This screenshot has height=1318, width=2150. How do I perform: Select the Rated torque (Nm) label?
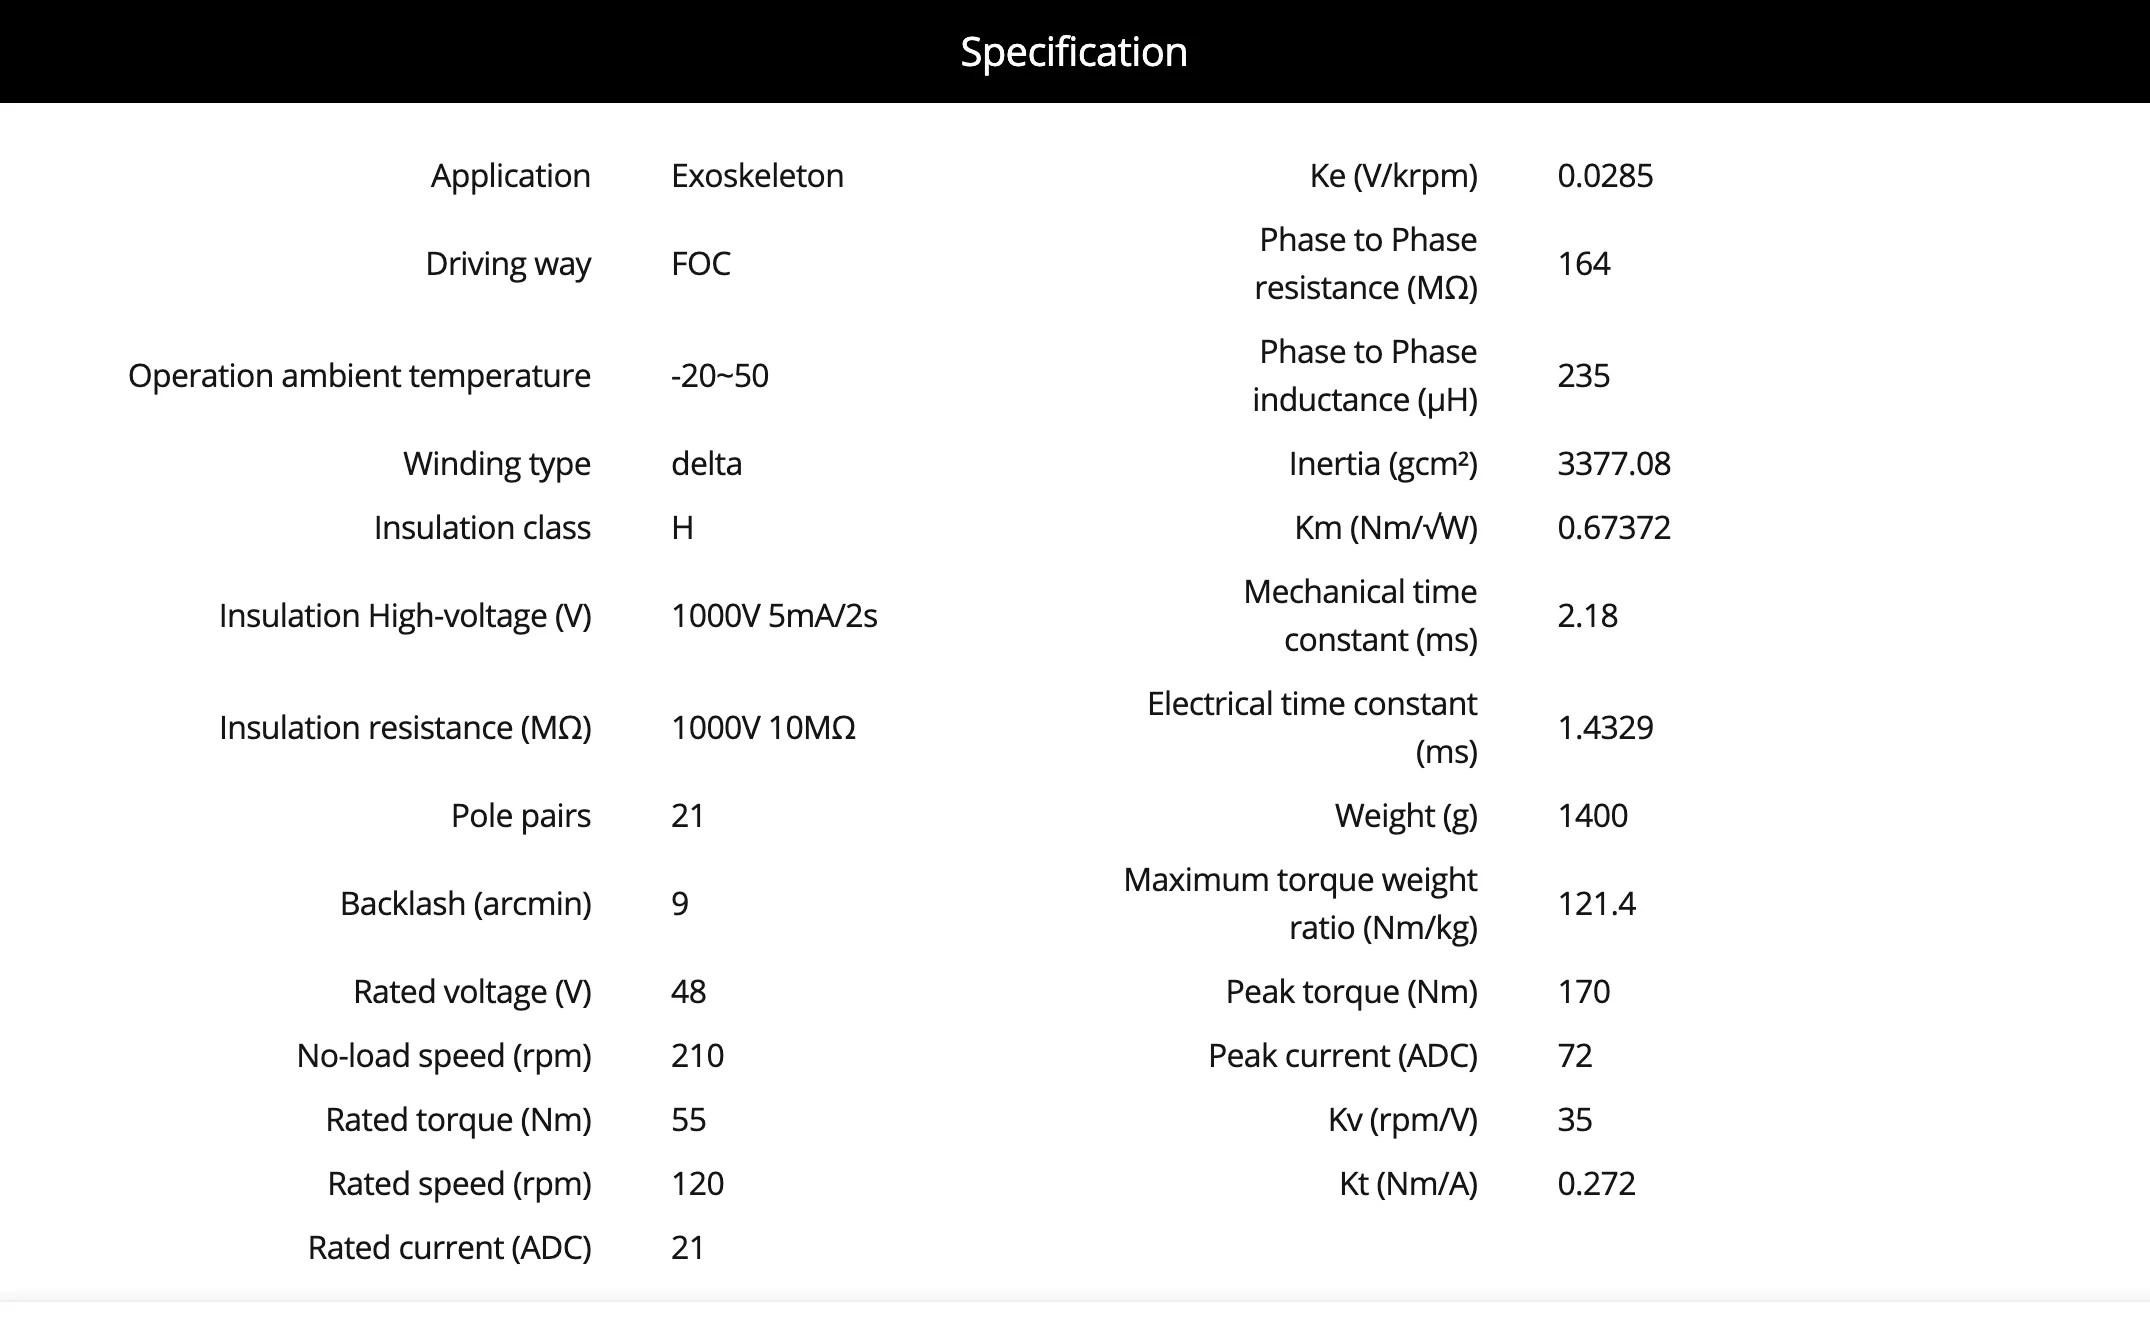459,1120
